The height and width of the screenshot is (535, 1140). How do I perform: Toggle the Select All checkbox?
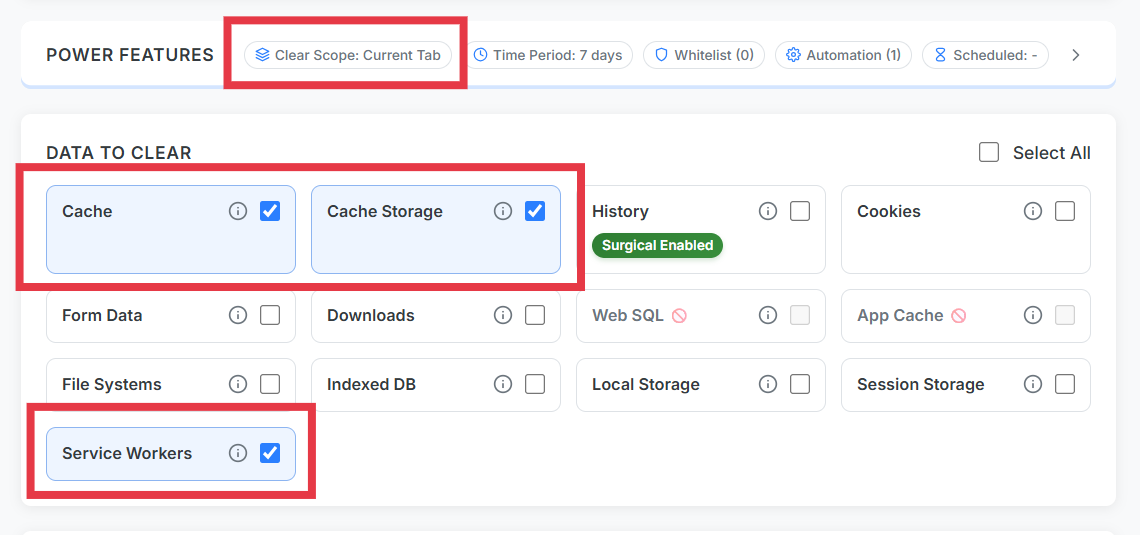click(x=989, y=153)
